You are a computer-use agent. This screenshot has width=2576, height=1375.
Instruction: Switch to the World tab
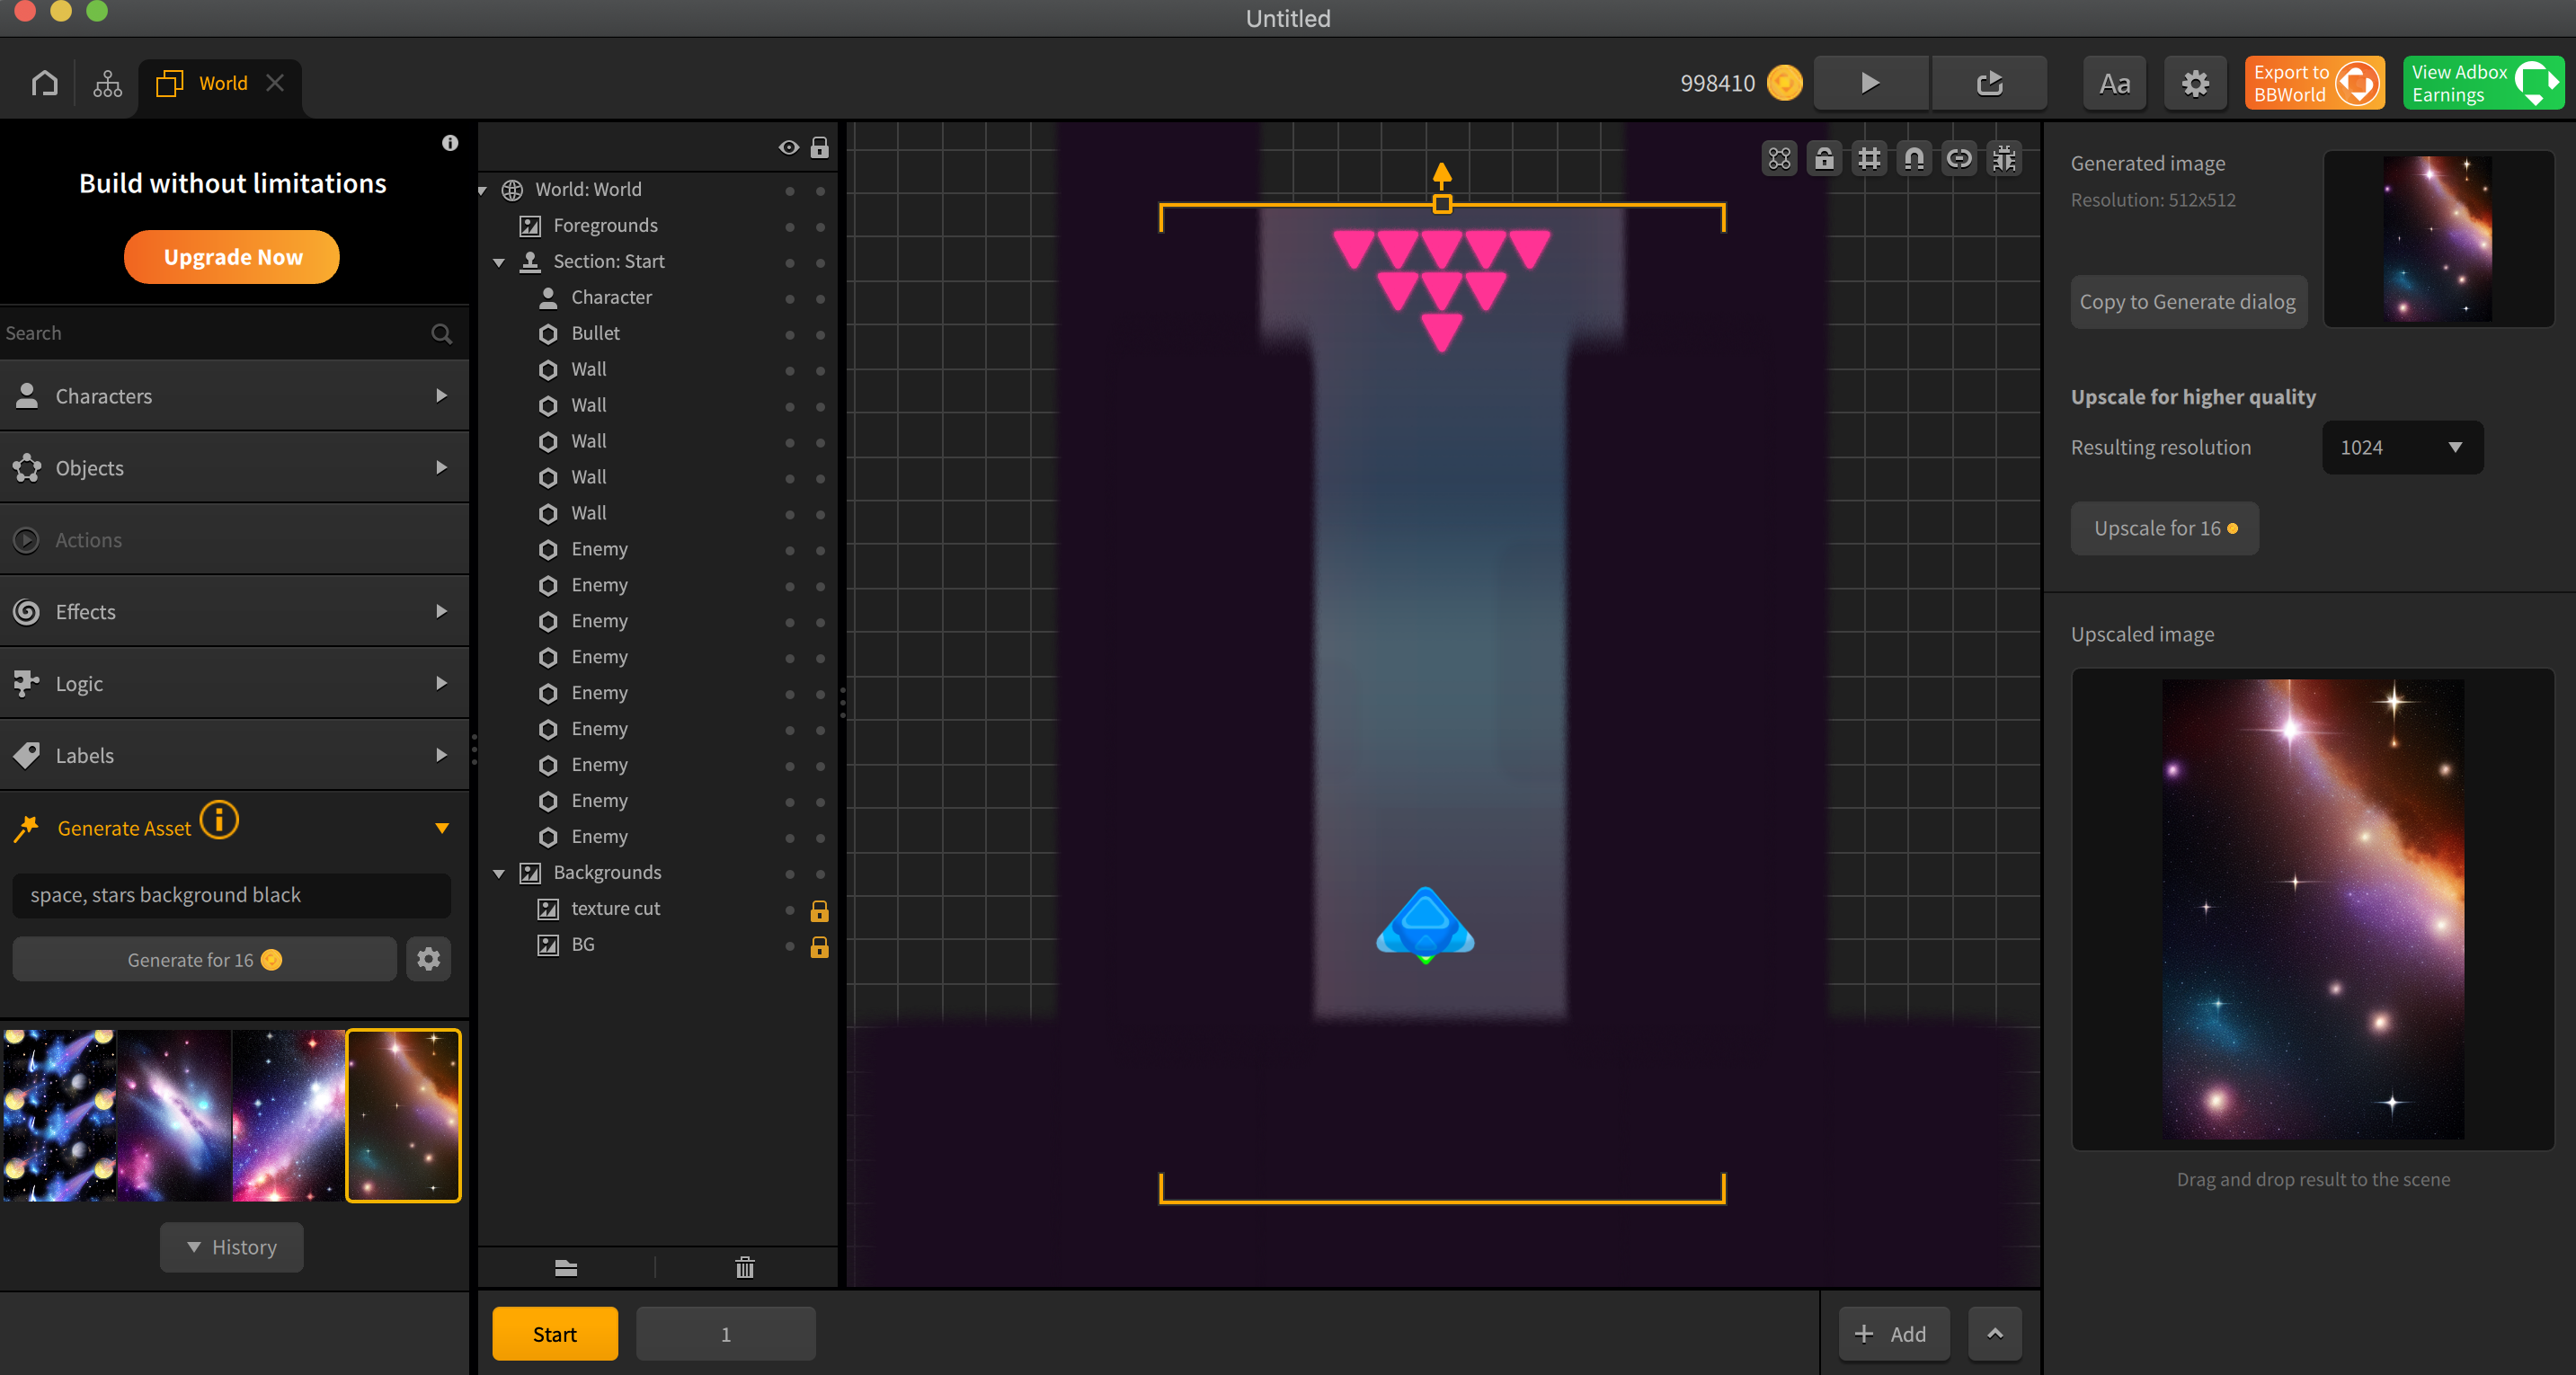pos(222,83)
